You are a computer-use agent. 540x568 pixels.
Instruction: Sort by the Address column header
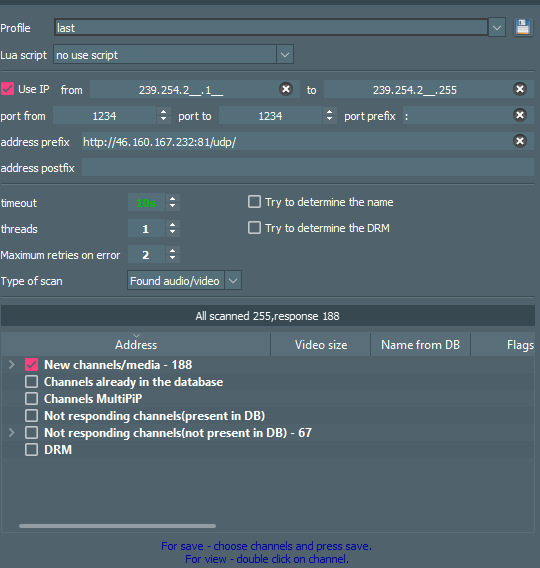click(136, 344)
